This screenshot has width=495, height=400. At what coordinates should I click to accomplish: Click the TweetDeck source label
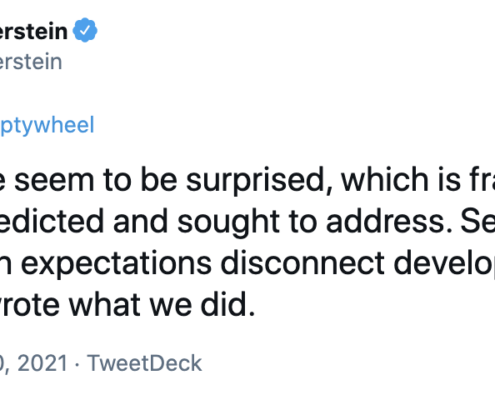tap(144, 363)
